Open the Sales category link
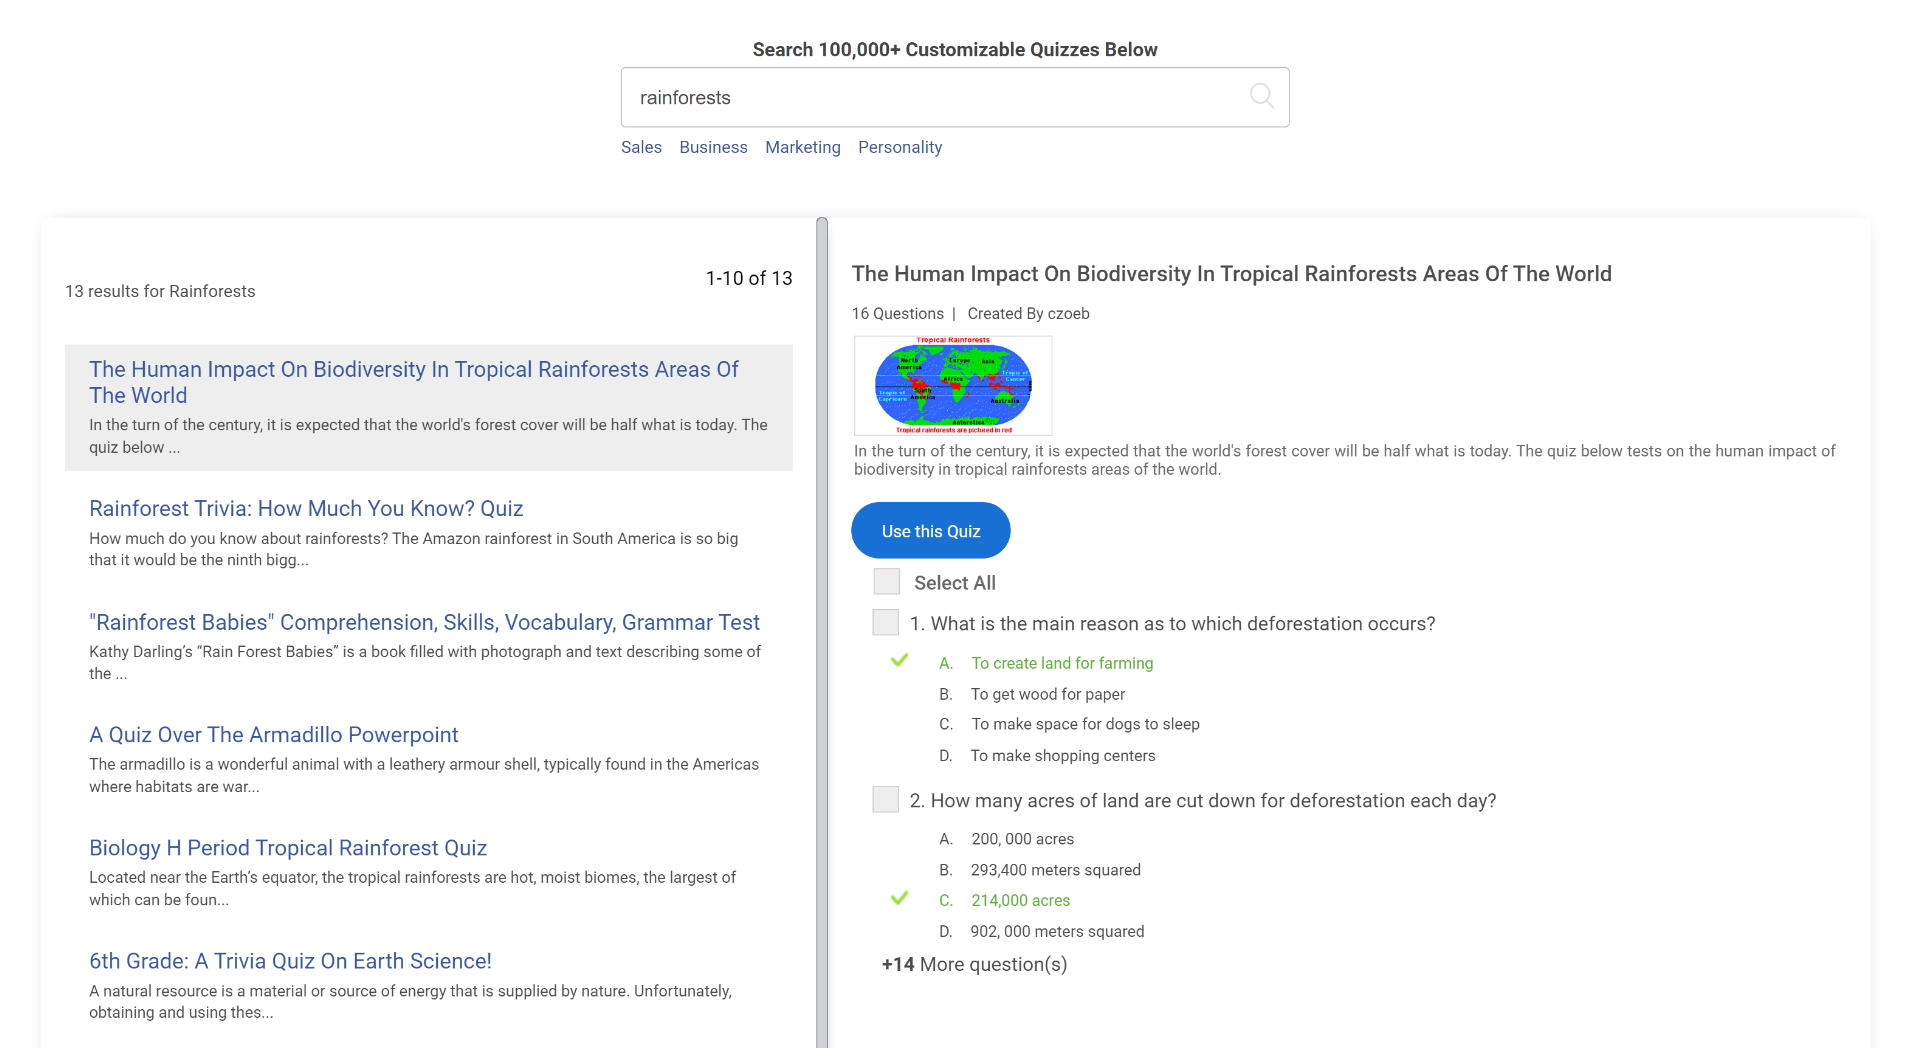 coord(641,147)
